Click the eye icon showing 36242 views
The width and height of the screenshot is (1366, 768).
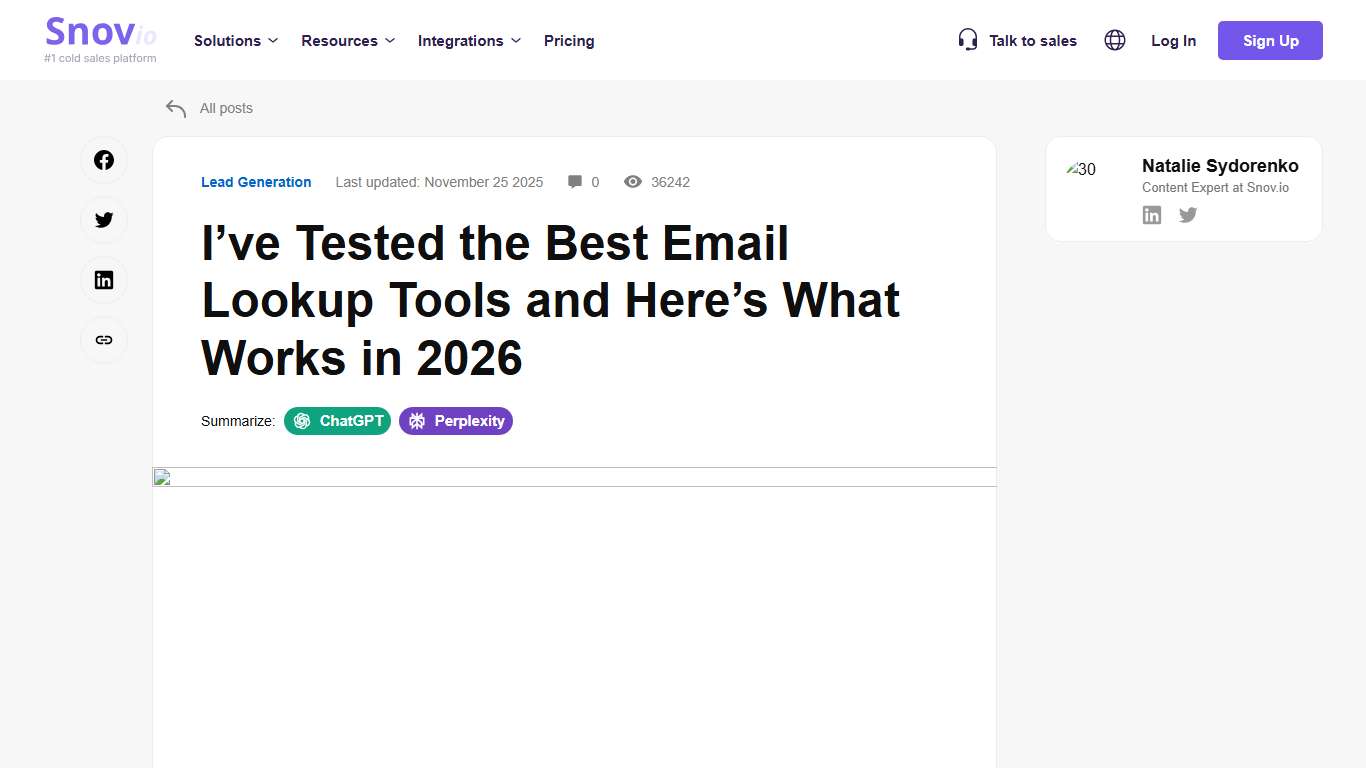[x=632, y=181]
